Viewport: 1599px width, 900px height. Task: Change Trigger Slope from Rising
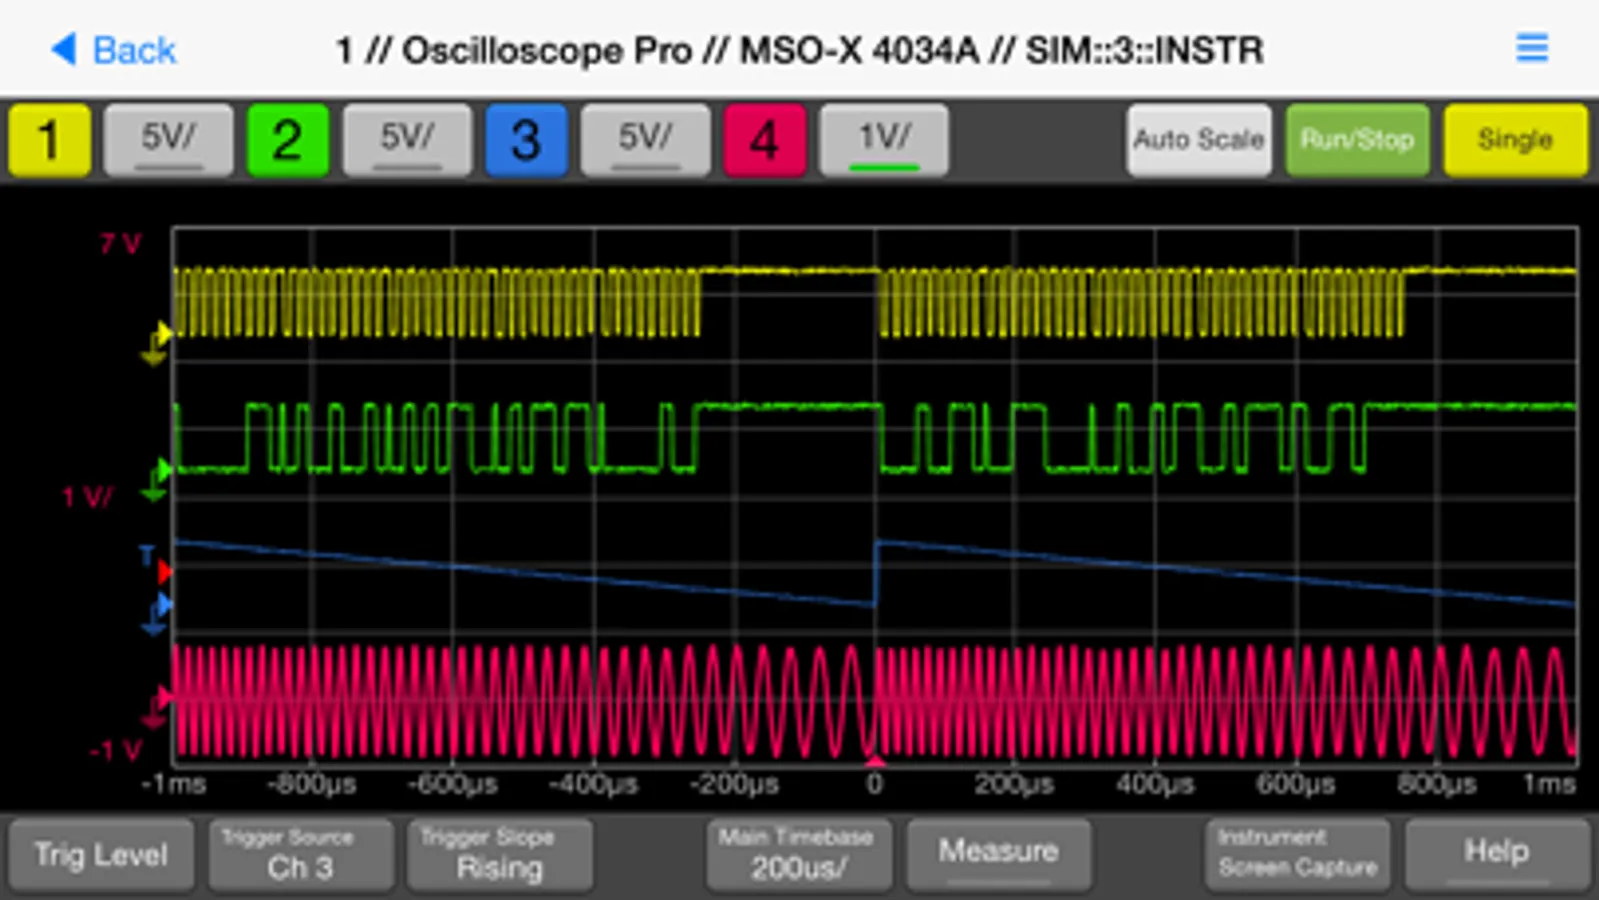click(x=499, y=855)
